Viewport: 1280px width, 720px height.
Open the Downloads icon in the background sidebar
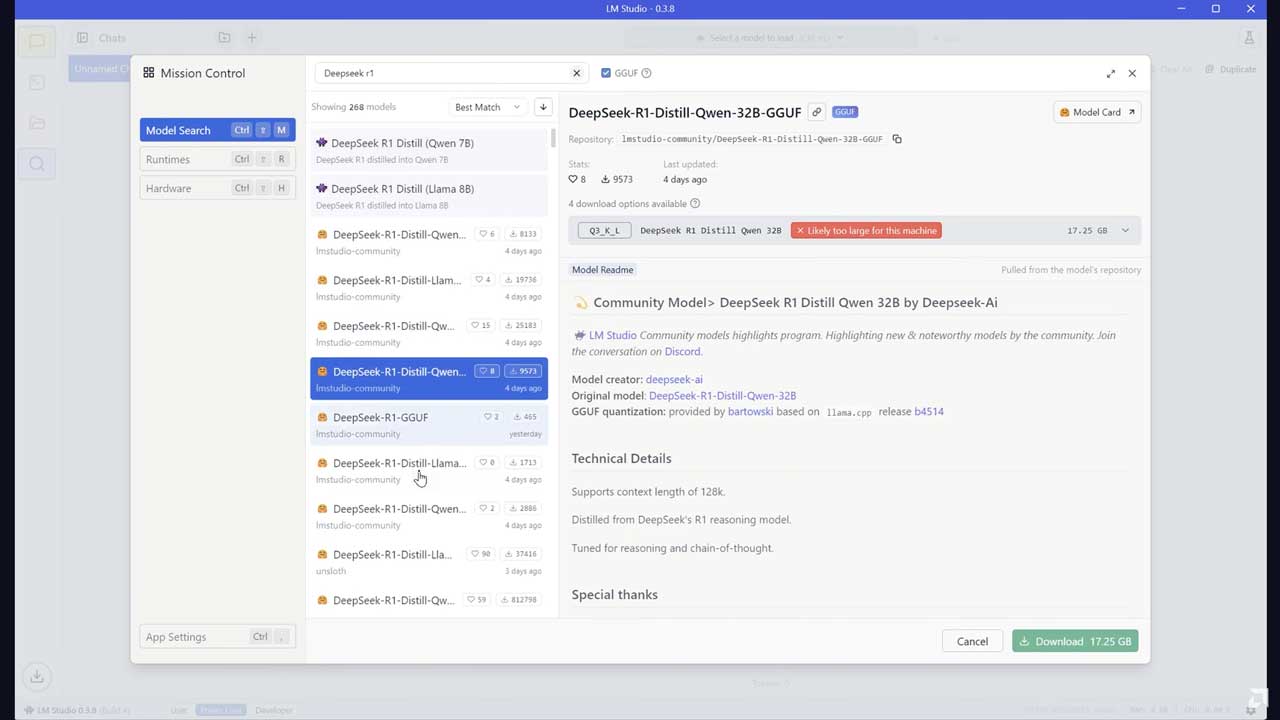pyautogui.click(x=36, y=676)
